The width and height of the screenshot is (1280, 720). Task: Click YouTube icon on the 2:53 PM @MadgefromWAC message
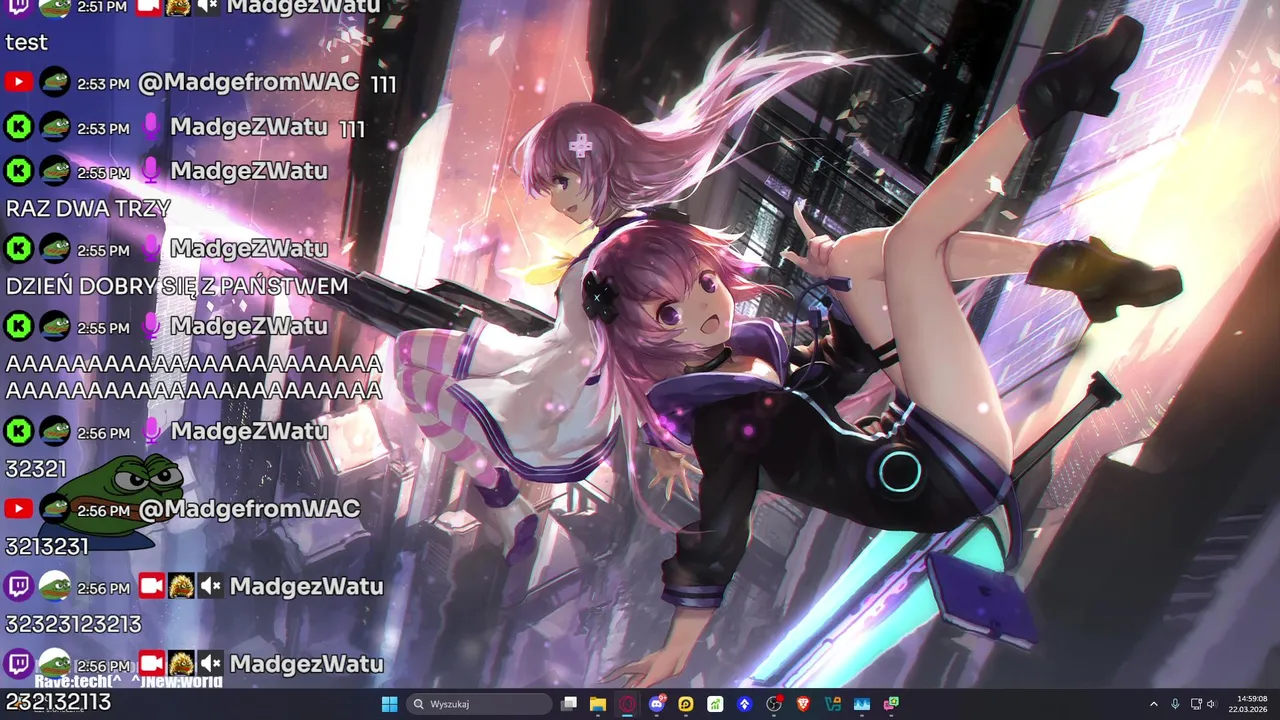click(18, 82)
